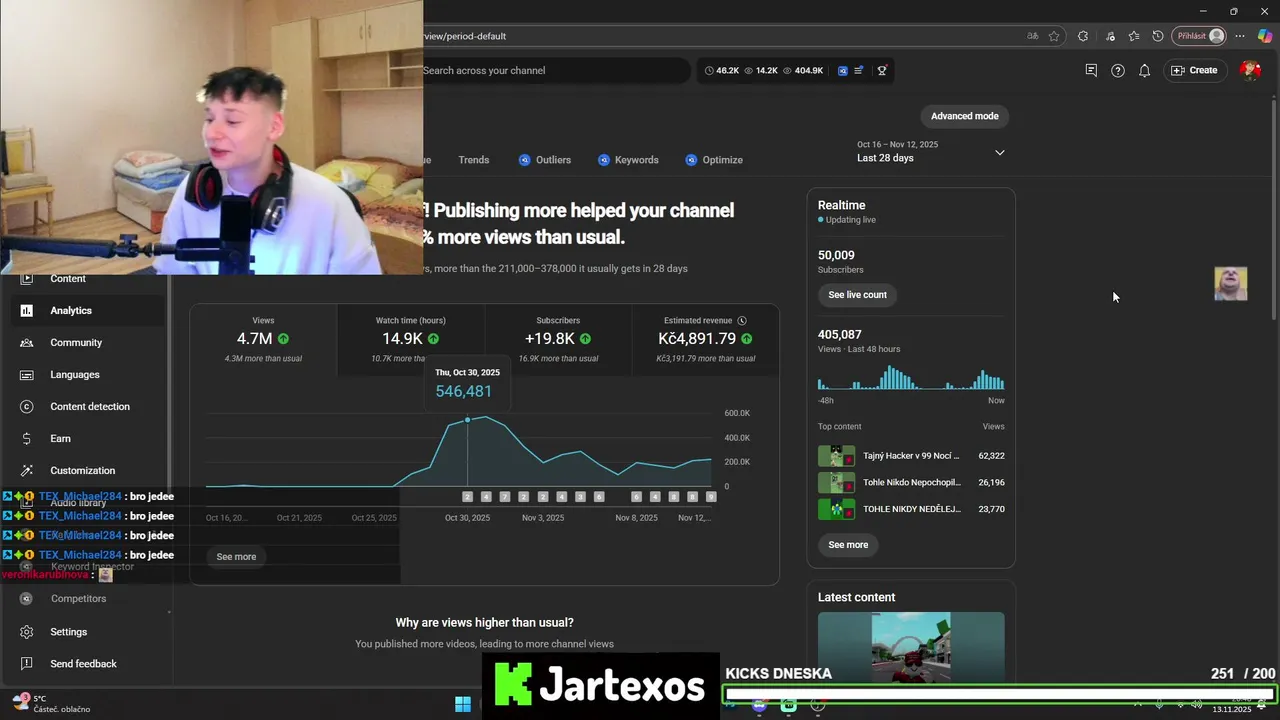Viewport: 1280px width, 720px height.
Task: Click the Search across your channel field
Action: tap(555, 71)
